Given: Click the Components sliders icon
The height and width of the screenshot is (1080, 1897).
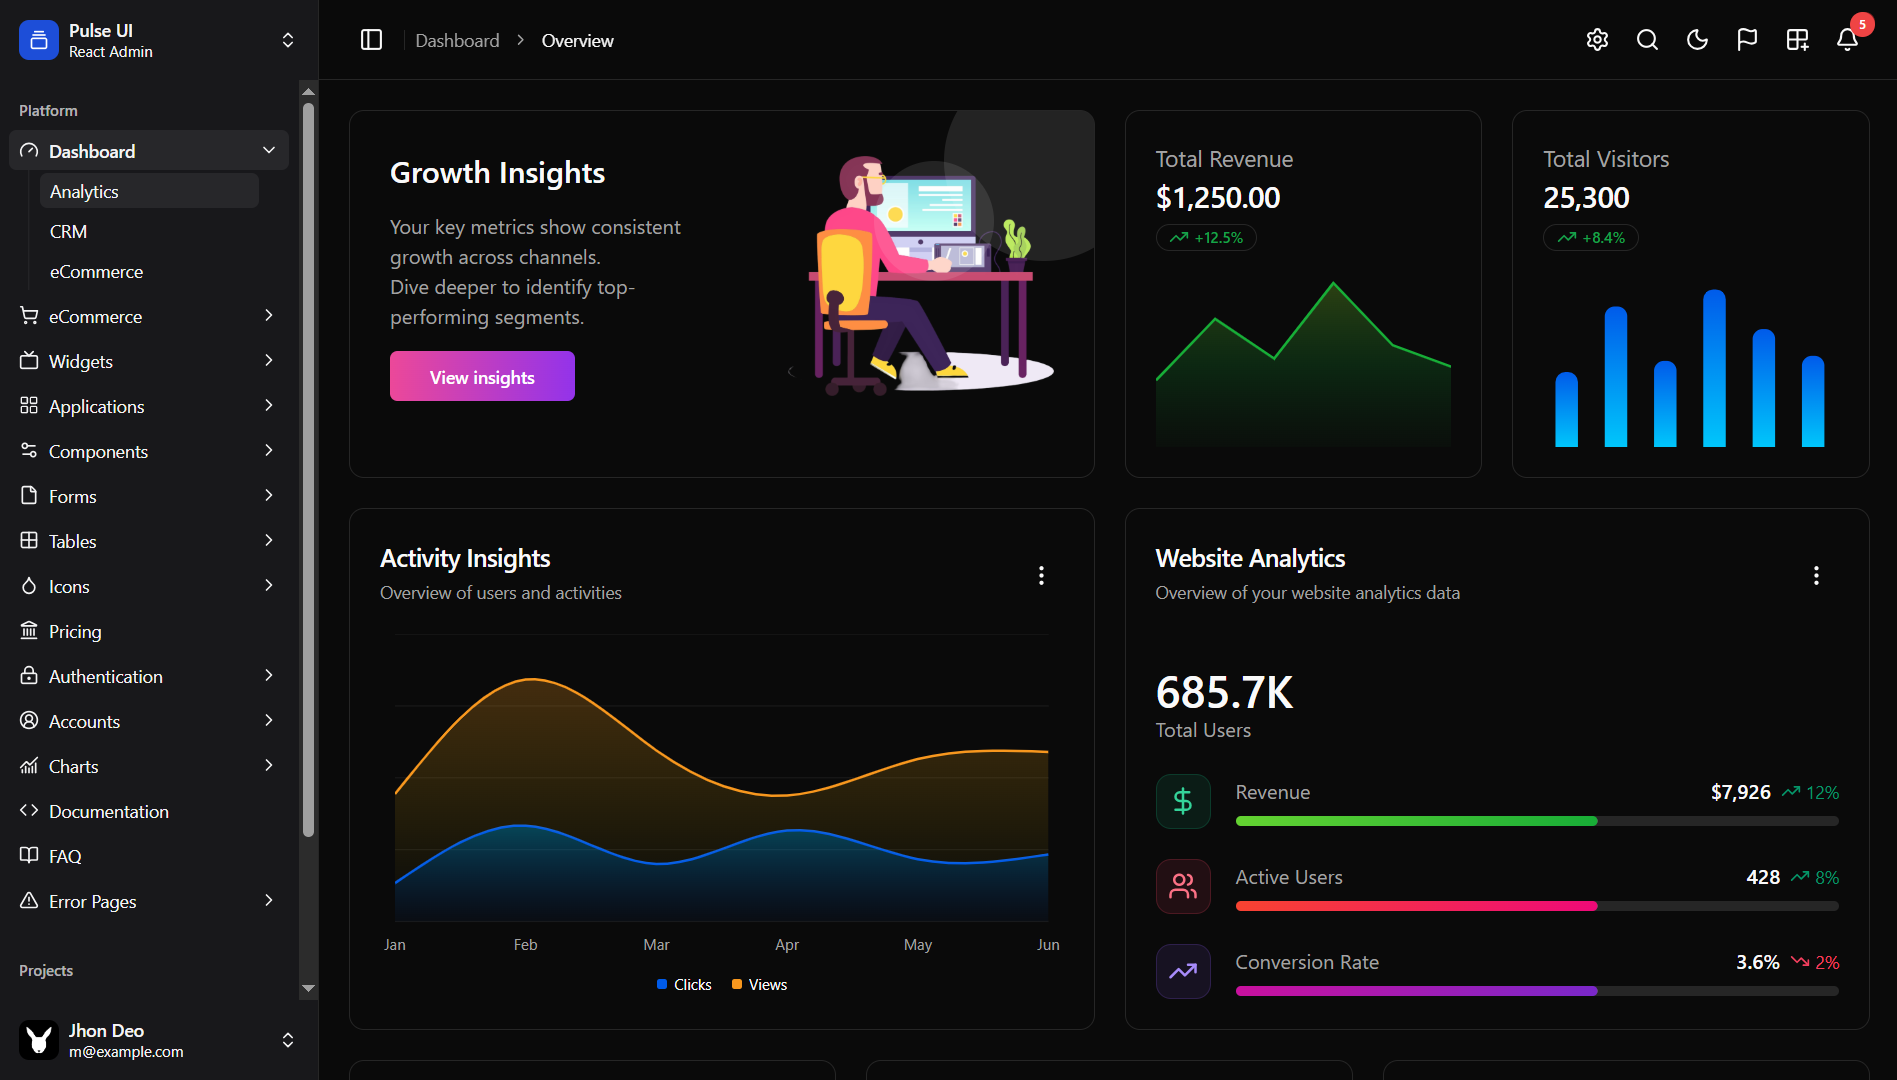Looking at the screenshot, I should point(29,450).
